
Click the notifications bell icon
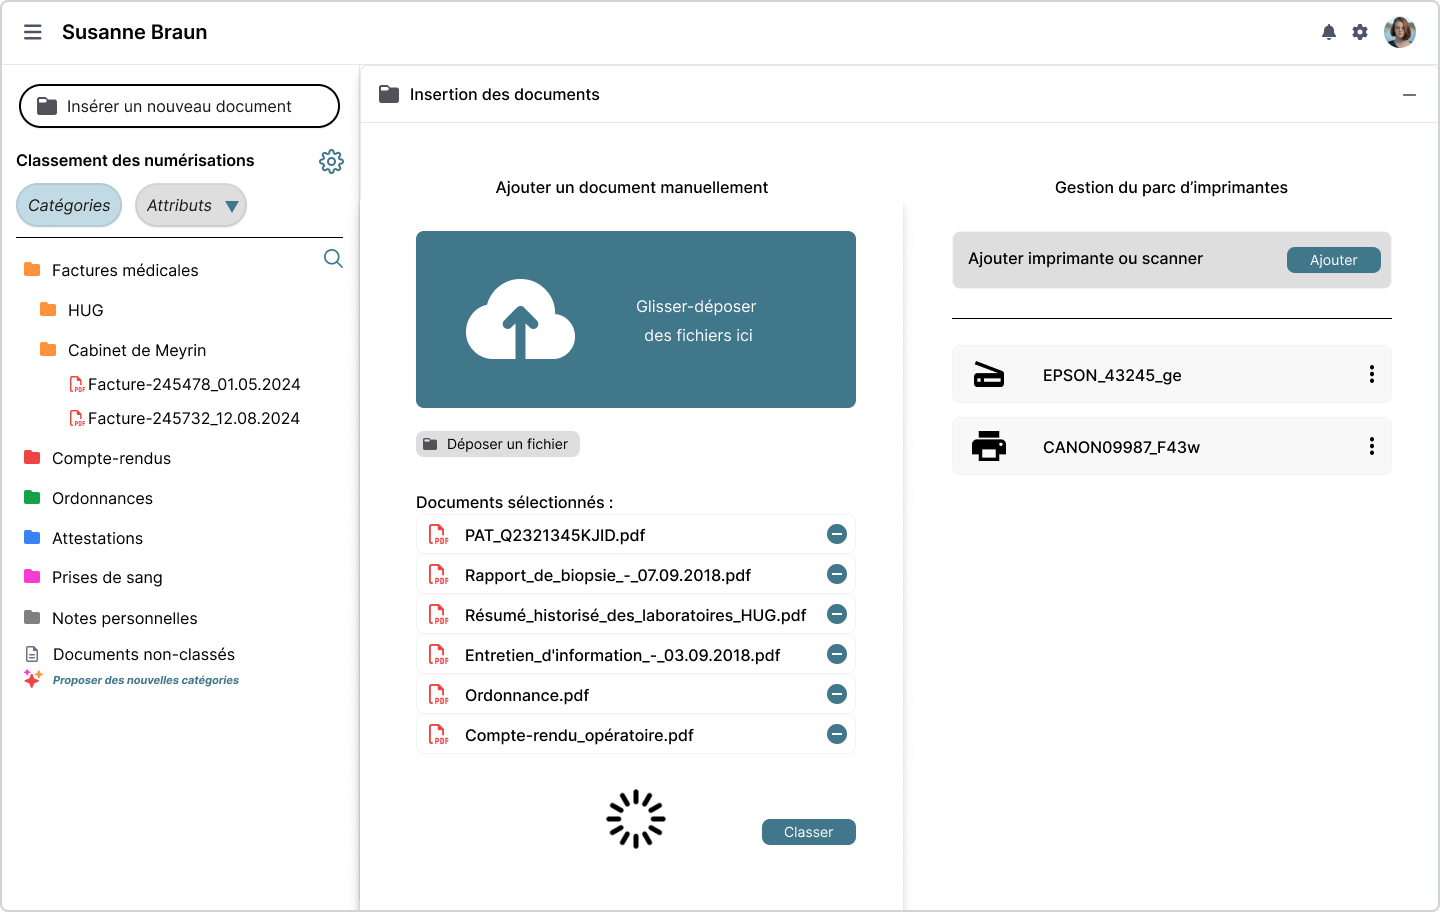click(x=1328, y=32)
